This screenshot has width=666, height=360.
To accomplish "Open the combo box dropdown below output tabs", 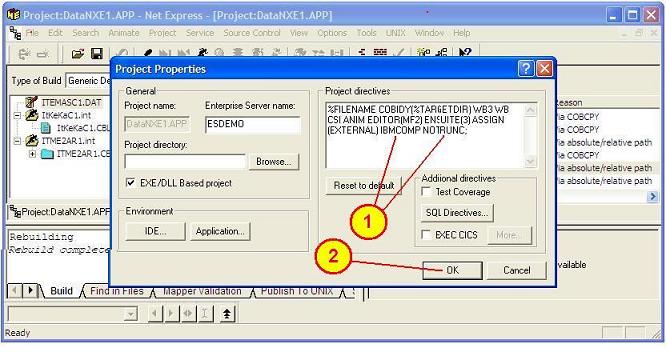I will (130, 315).
